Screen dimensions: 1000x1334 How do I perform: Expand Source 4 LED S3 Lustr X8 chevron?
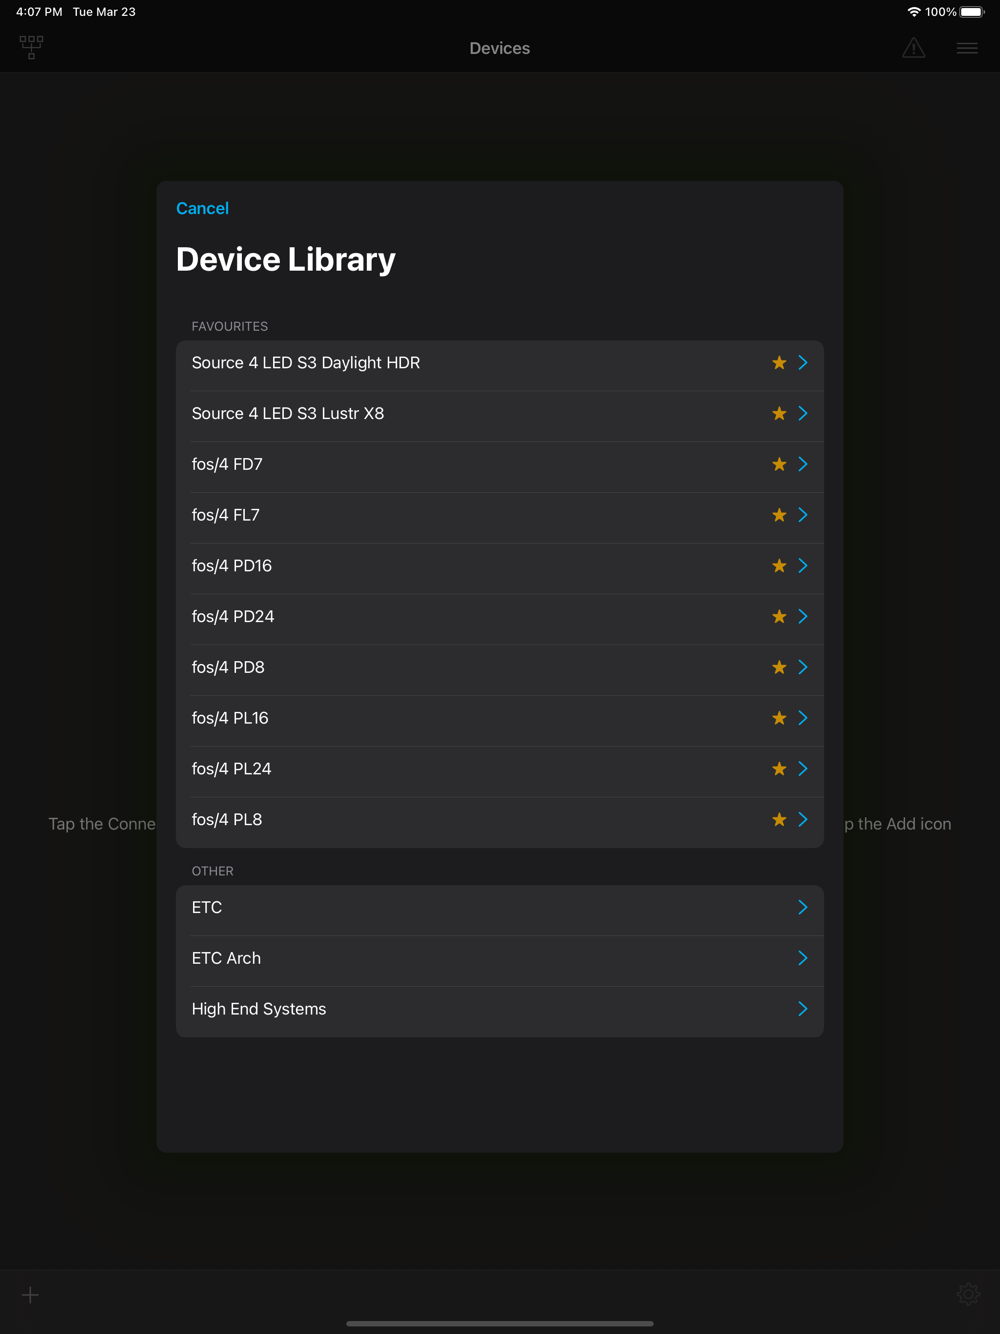[x=803, y=414]
